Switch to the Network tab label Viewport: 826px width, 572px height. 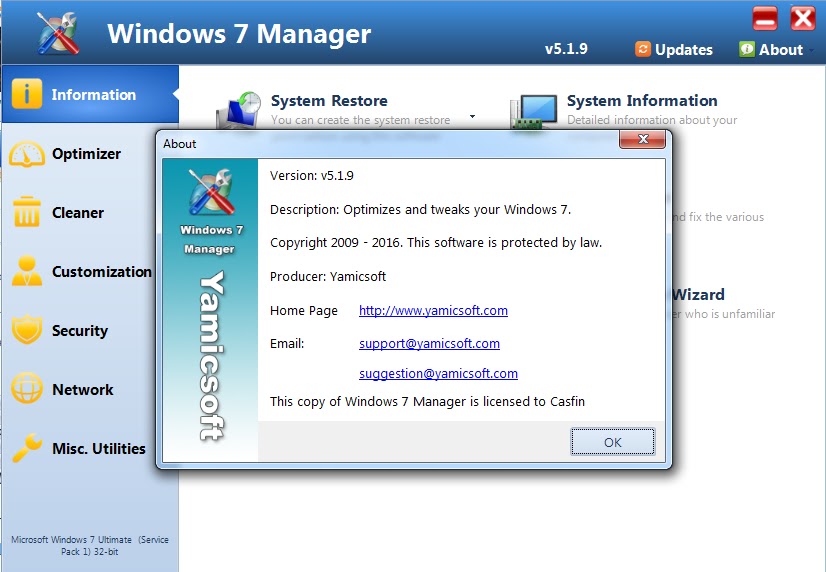pyautogui.click(x=83, y=389)
